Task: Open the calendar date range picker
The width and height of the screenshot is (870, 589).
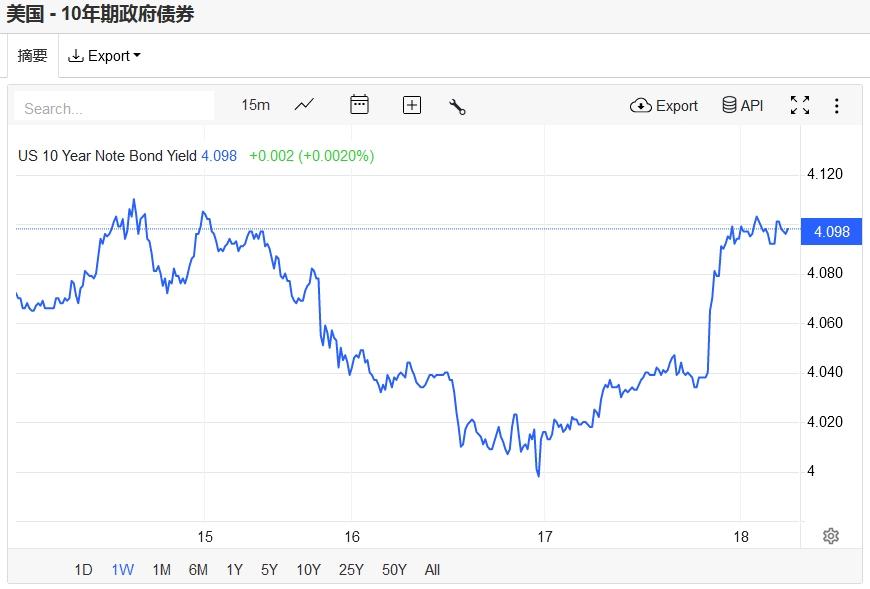Action: click(x=359, y=105)
